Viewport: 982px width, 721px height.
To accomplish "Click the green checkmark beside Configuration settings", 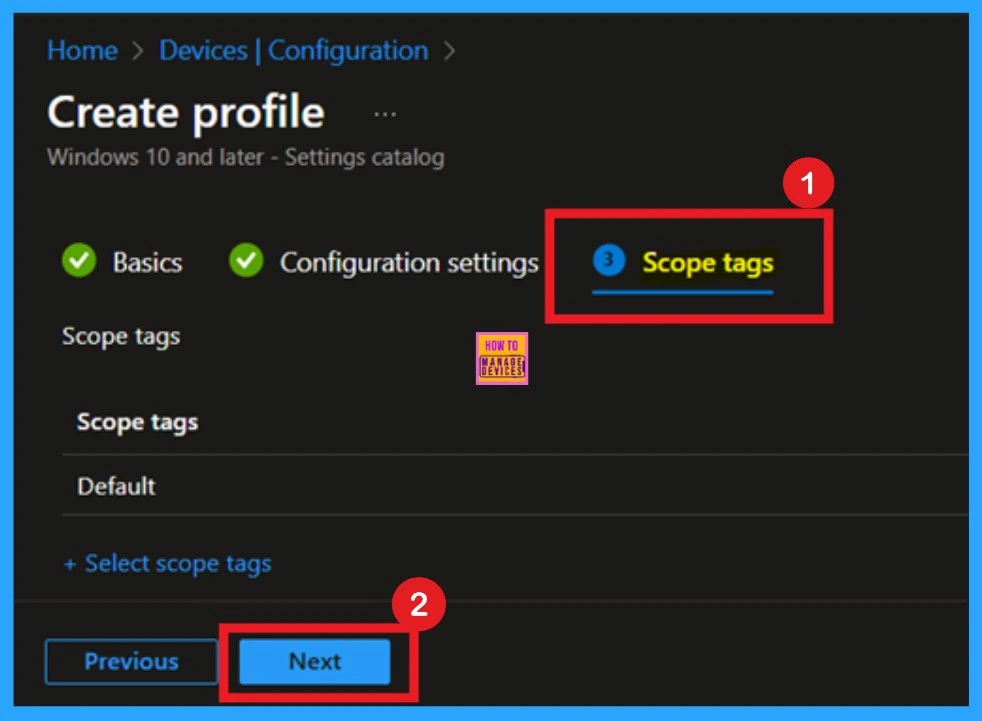I will click(x=245, y=262).
